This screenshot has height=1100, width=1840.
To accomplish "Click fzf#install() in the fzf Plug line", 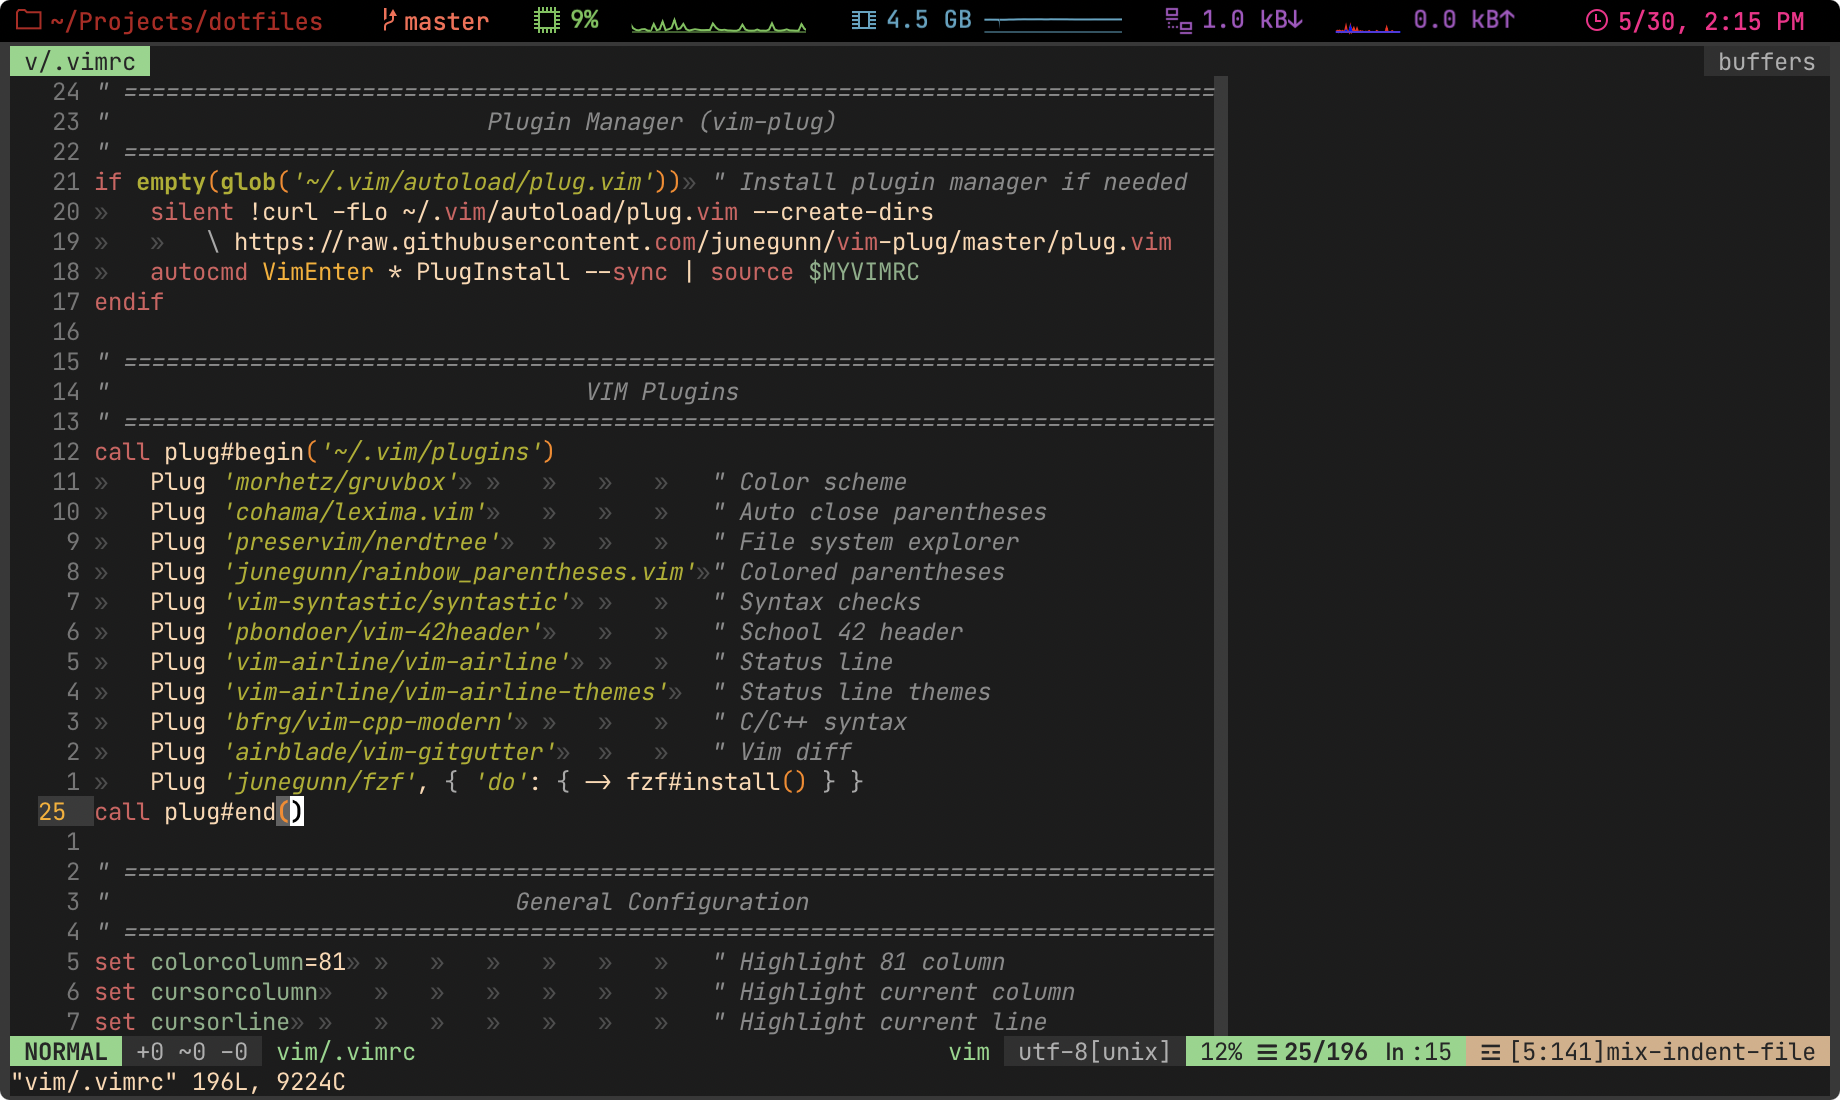I will click(715, 782).
